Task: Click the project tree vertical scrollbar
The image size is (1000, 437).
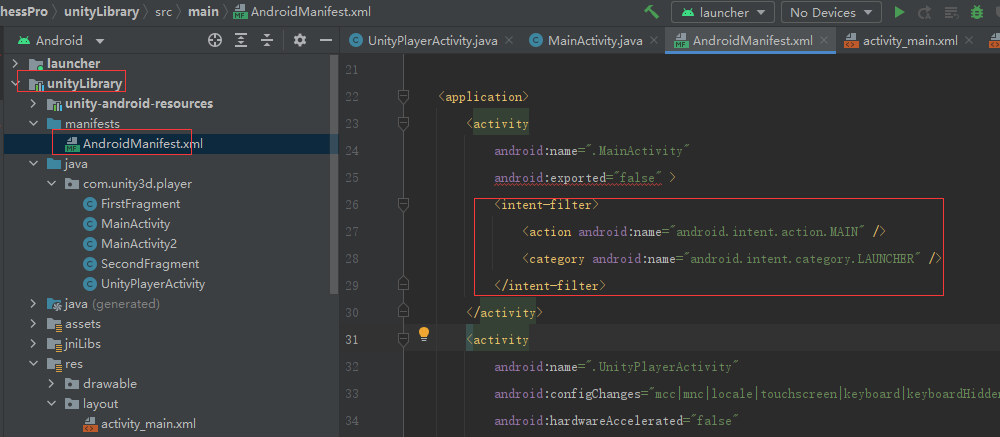Action: [334, 174]
